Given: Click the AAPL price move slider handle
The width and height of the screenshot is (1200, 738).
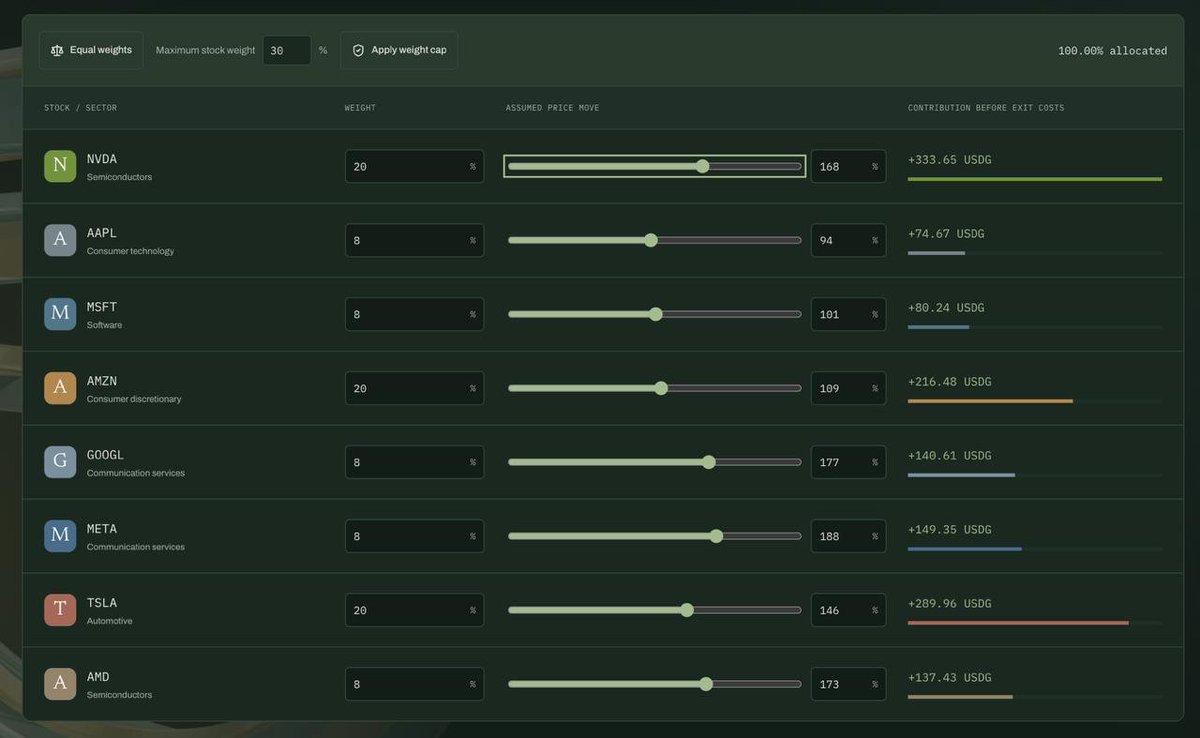Looking at the screenshot, I should click(x=651, y=240).
